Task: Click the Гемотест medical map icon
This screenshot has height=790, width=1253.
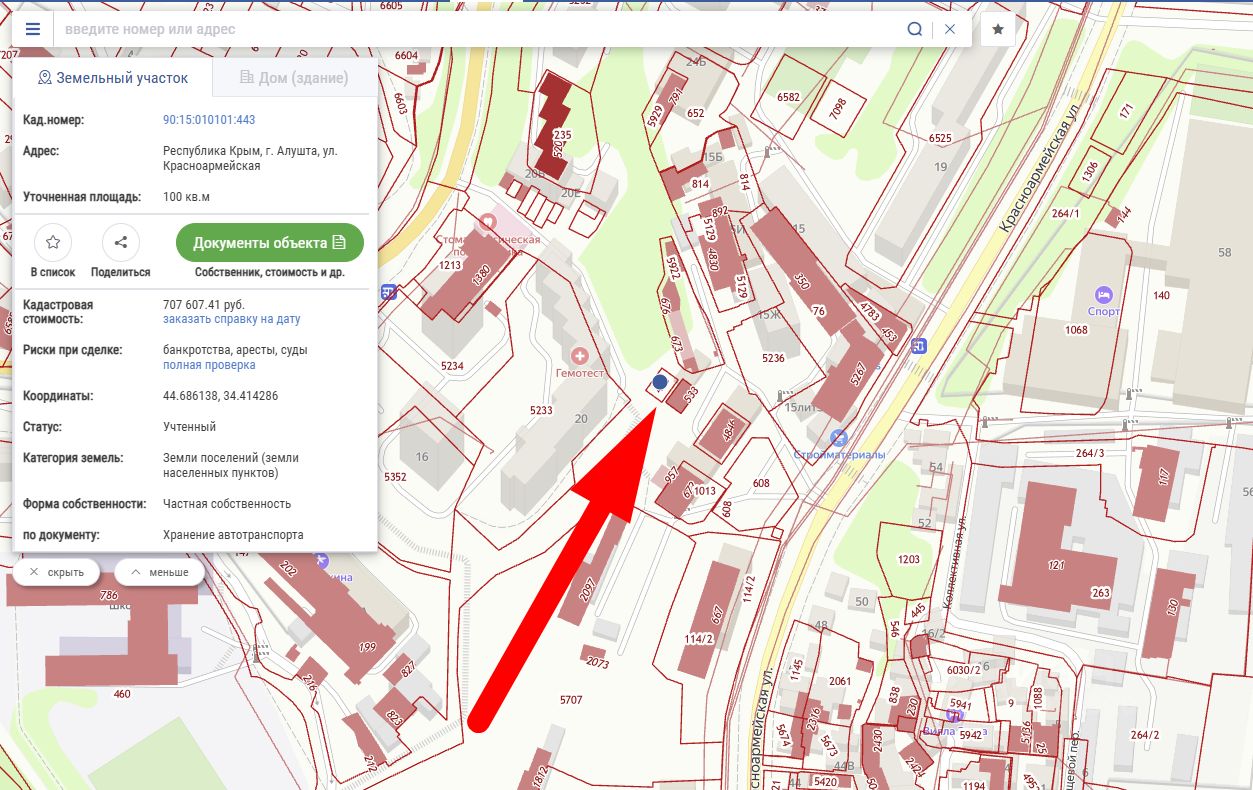Action: tap(579, 355)
